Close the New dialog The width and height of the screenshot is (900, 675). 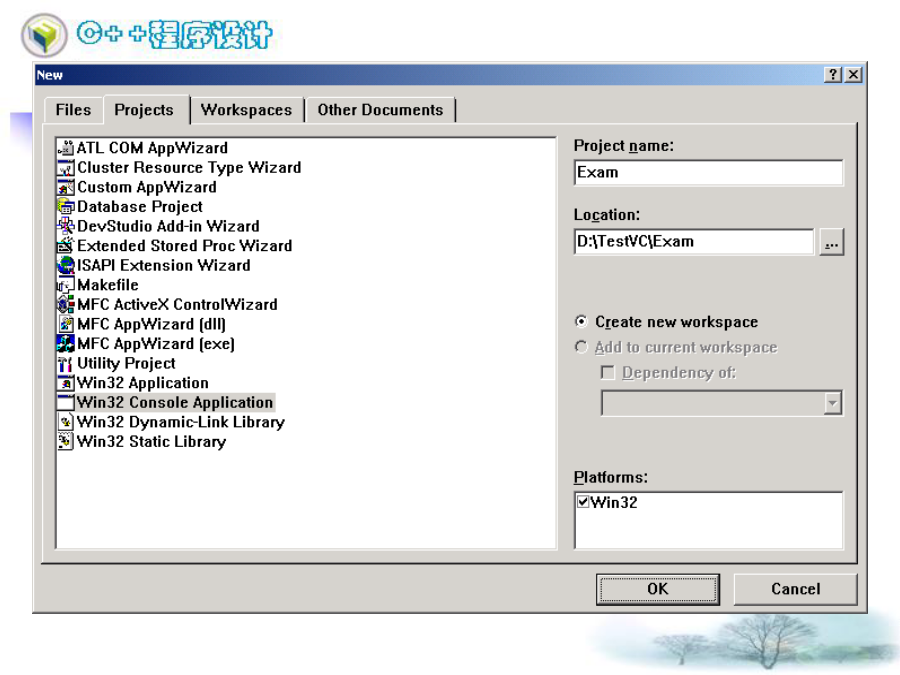pos(854,75)
